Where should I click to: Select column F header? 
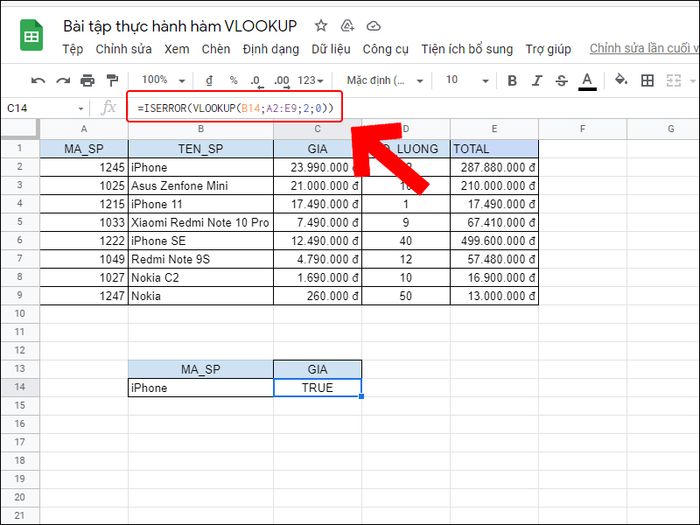(x=583, y=129)
